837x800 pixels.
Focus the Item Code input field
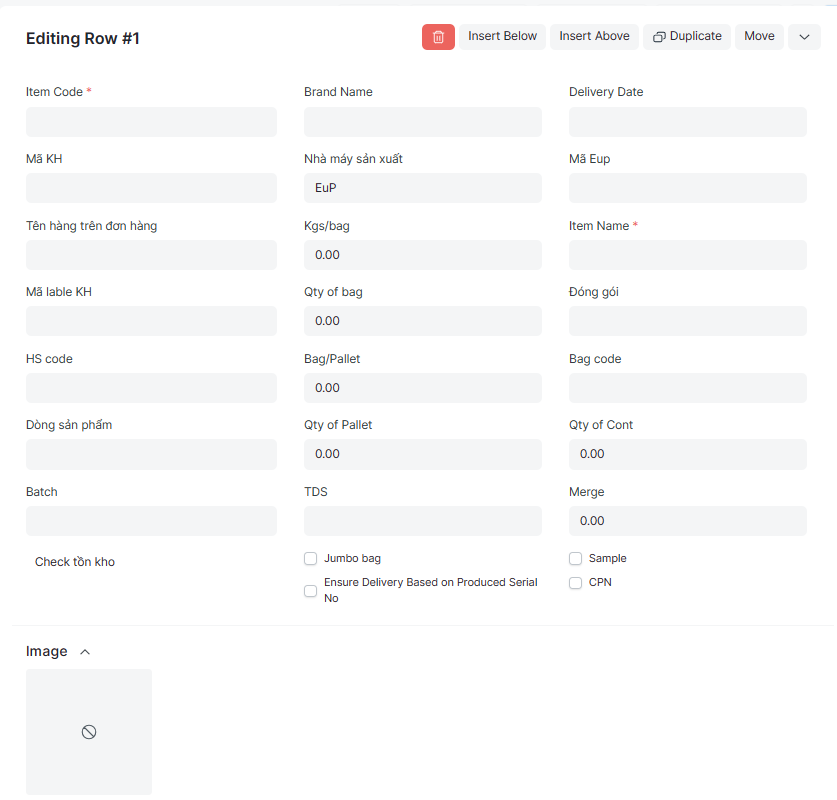[151, 122]
